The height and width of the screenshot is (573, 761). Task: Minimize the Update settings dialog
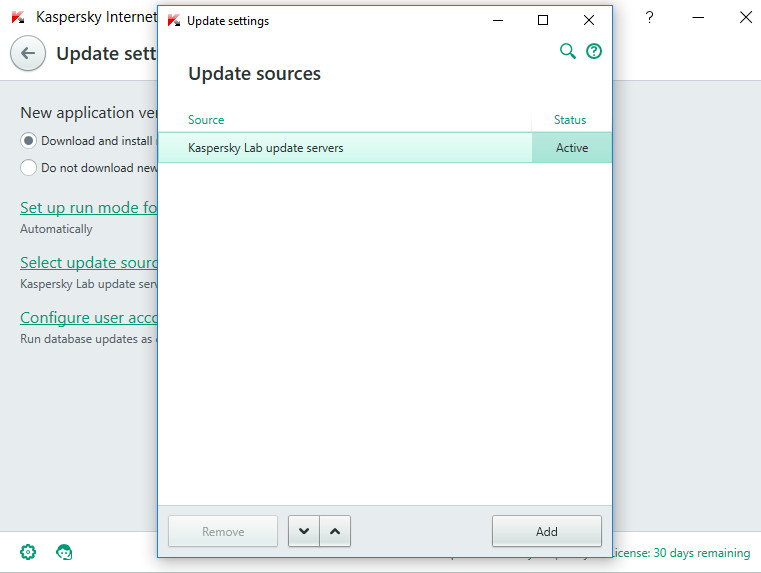tap(498, 20)
